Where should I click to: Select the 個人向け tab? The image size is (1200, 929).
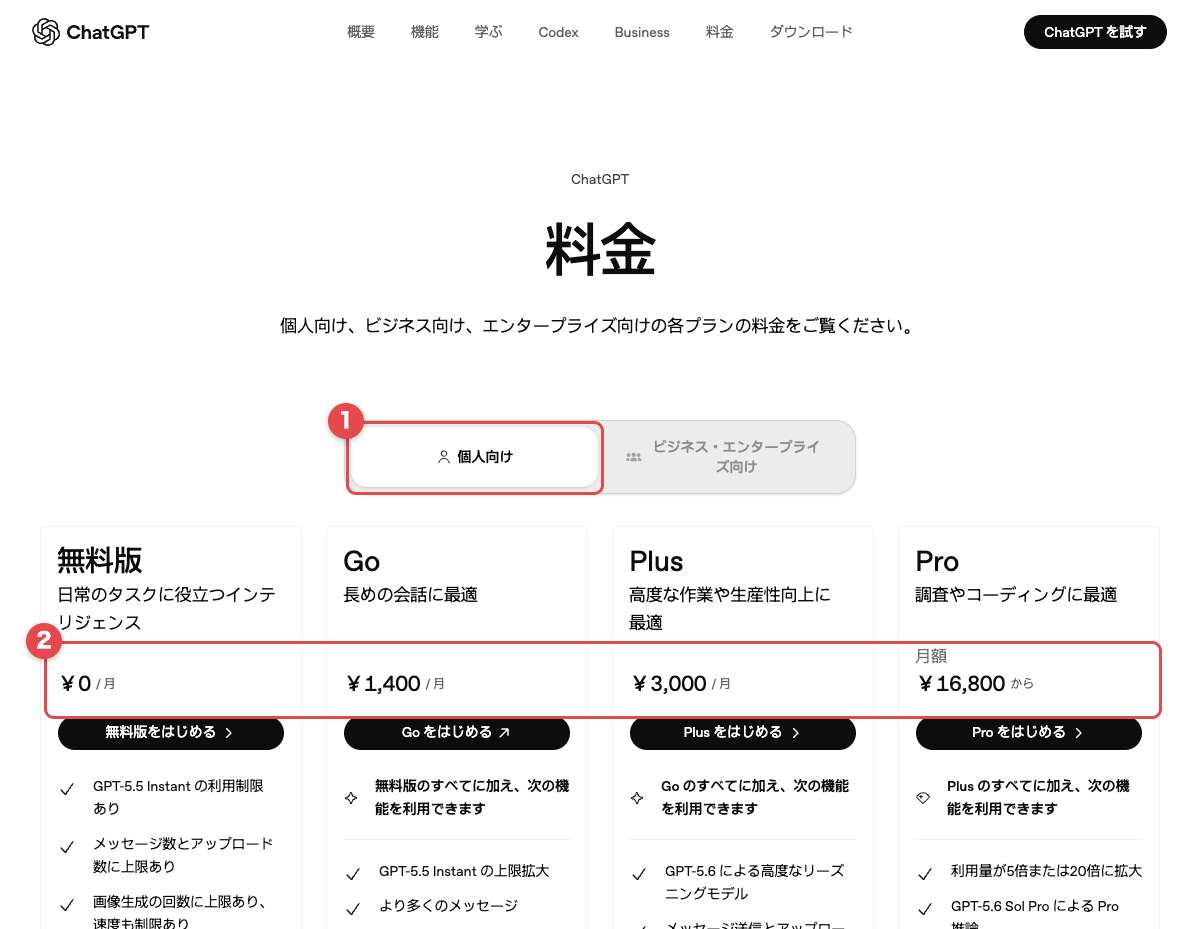coord(475,457)
